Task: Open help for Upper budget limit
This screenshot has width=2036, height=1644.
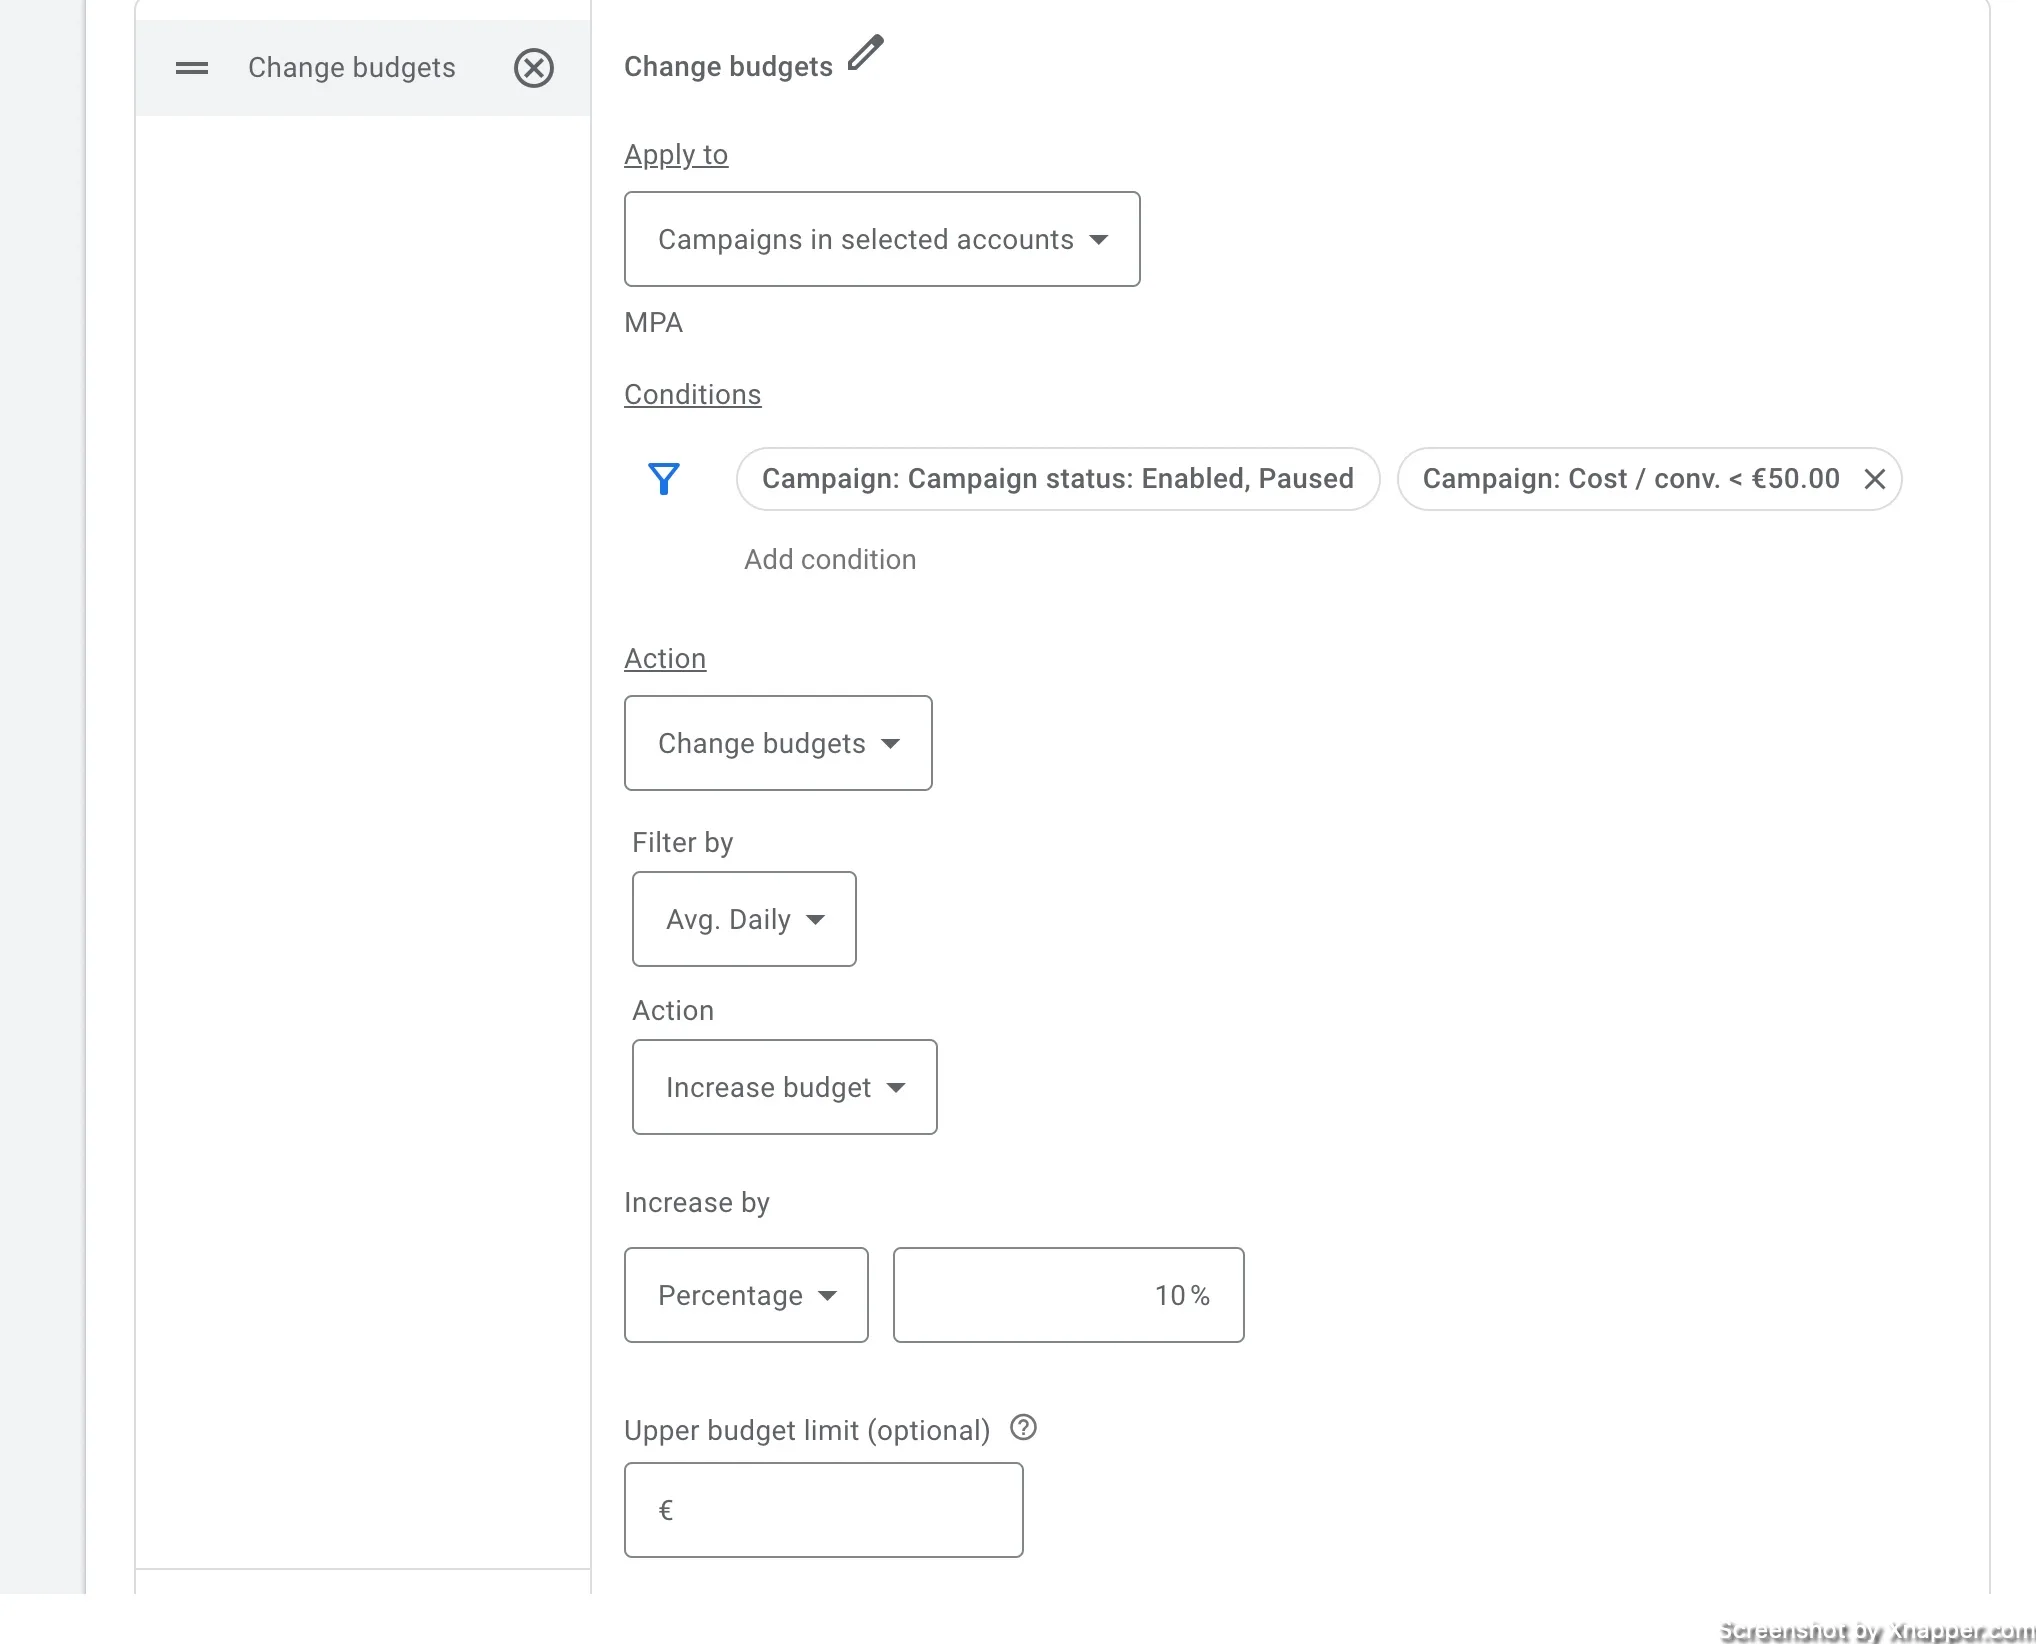Action: tap(1024, 1427)
